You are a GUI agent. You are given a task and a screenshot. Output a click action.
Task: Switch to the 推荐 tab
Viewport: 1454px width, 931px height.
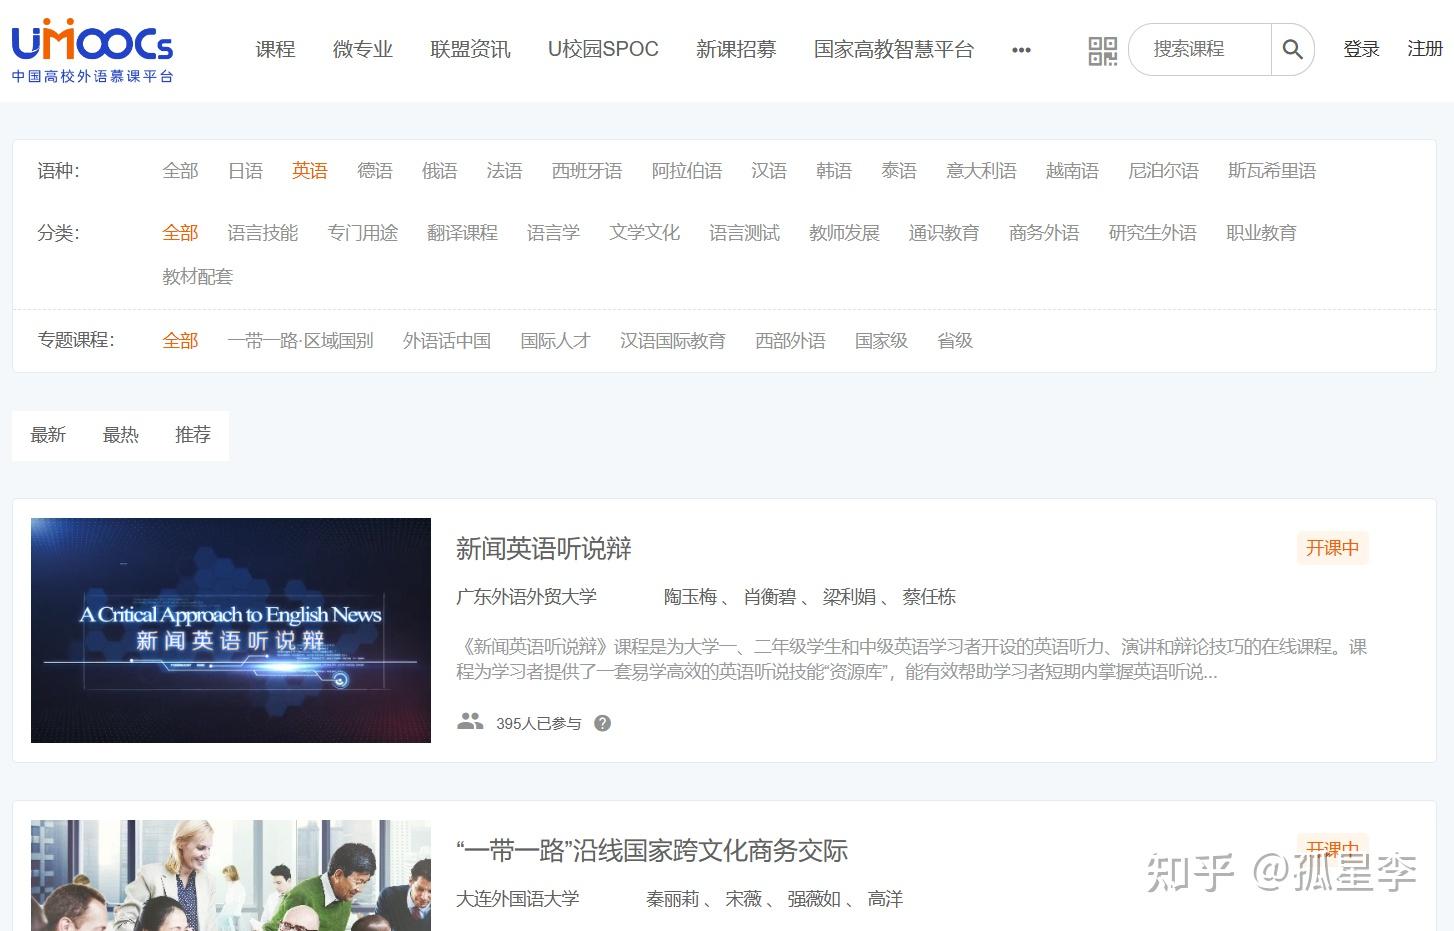pos(192,435)
